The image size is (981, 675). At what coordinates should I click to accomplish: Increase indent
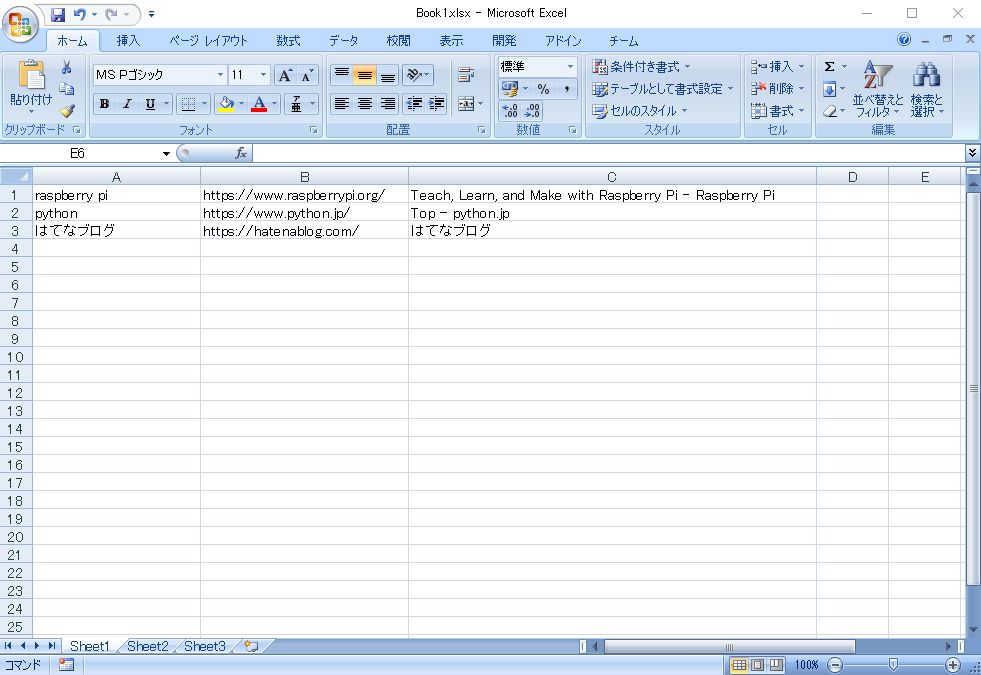click(x=436, y=104)
